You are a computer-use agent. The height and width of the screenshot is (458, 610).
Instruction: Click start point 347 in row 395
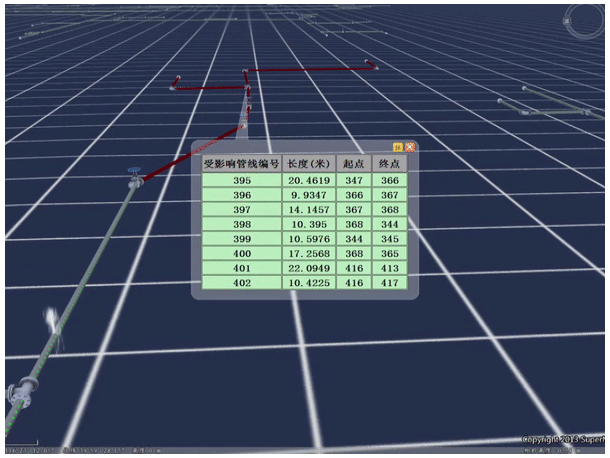(354, 180)
